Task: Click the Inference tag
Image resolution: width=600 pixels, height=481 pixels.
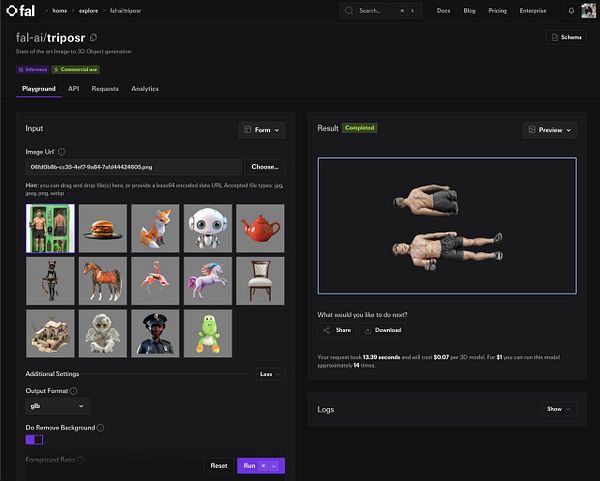Action: tap(33, 70)
